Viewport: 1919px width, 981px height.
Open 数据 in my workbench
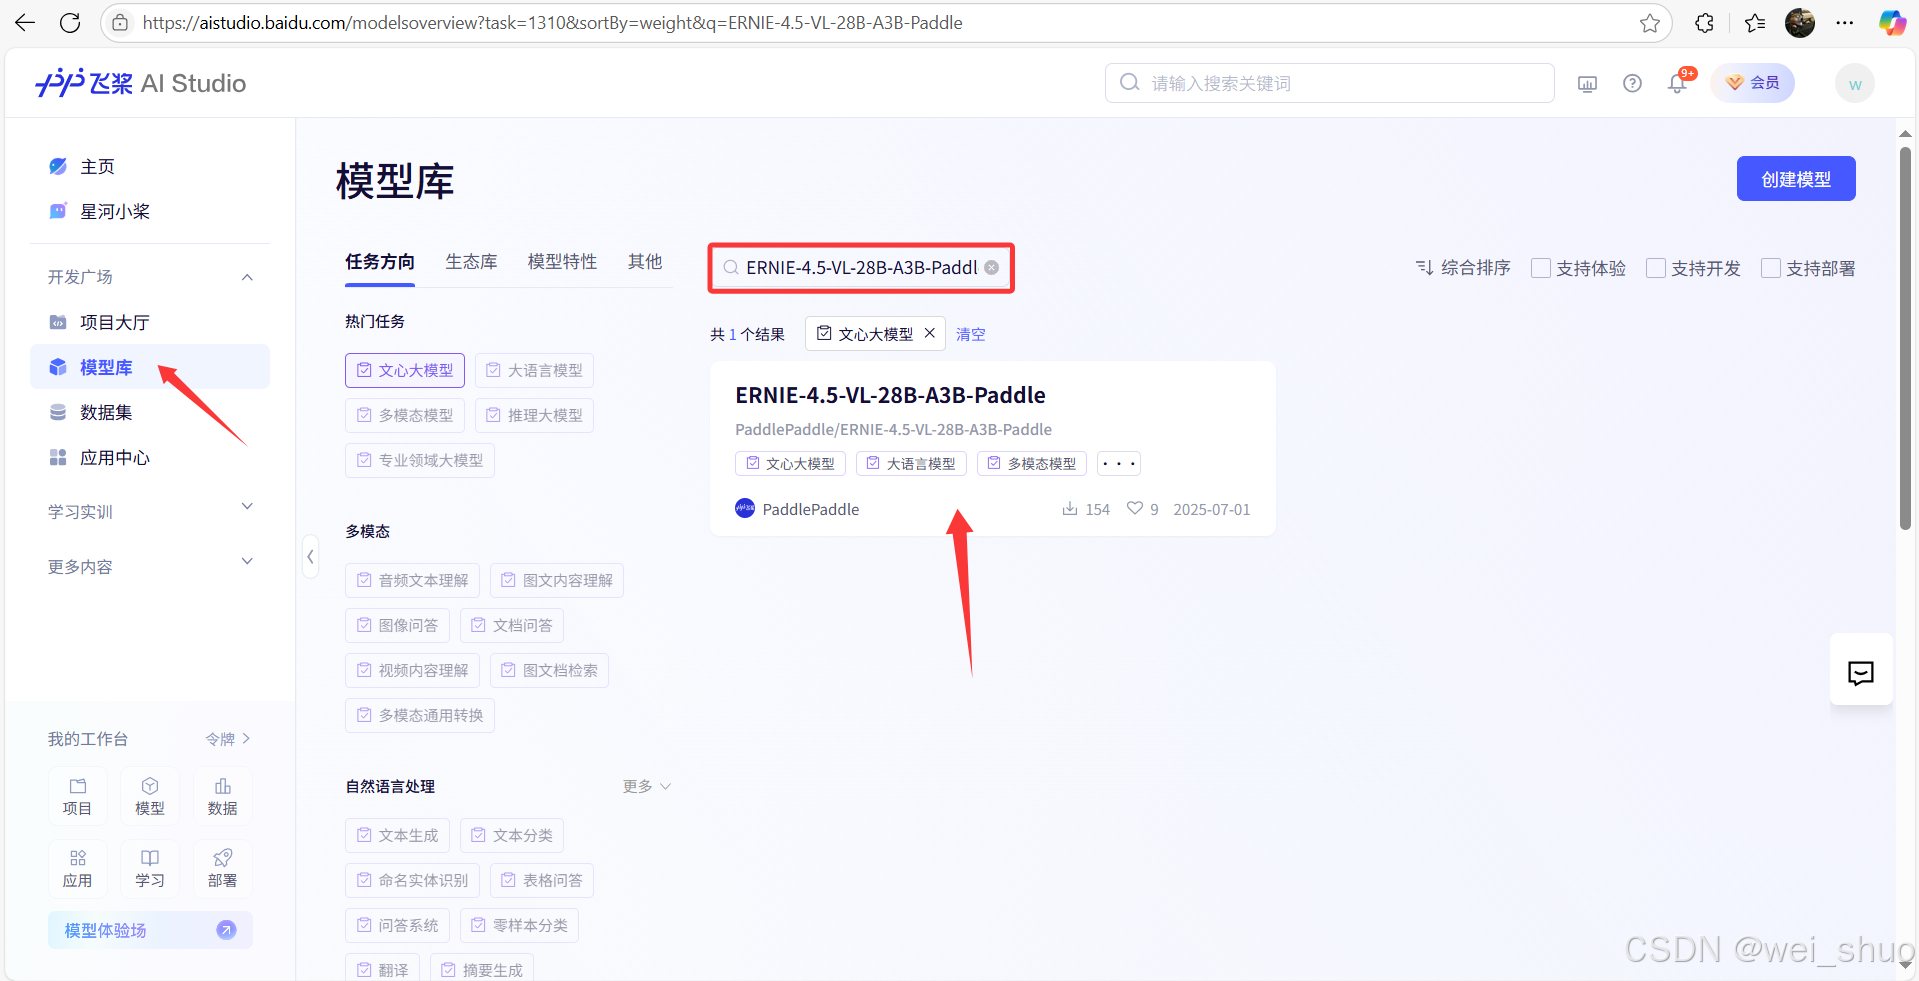(222, 796)
